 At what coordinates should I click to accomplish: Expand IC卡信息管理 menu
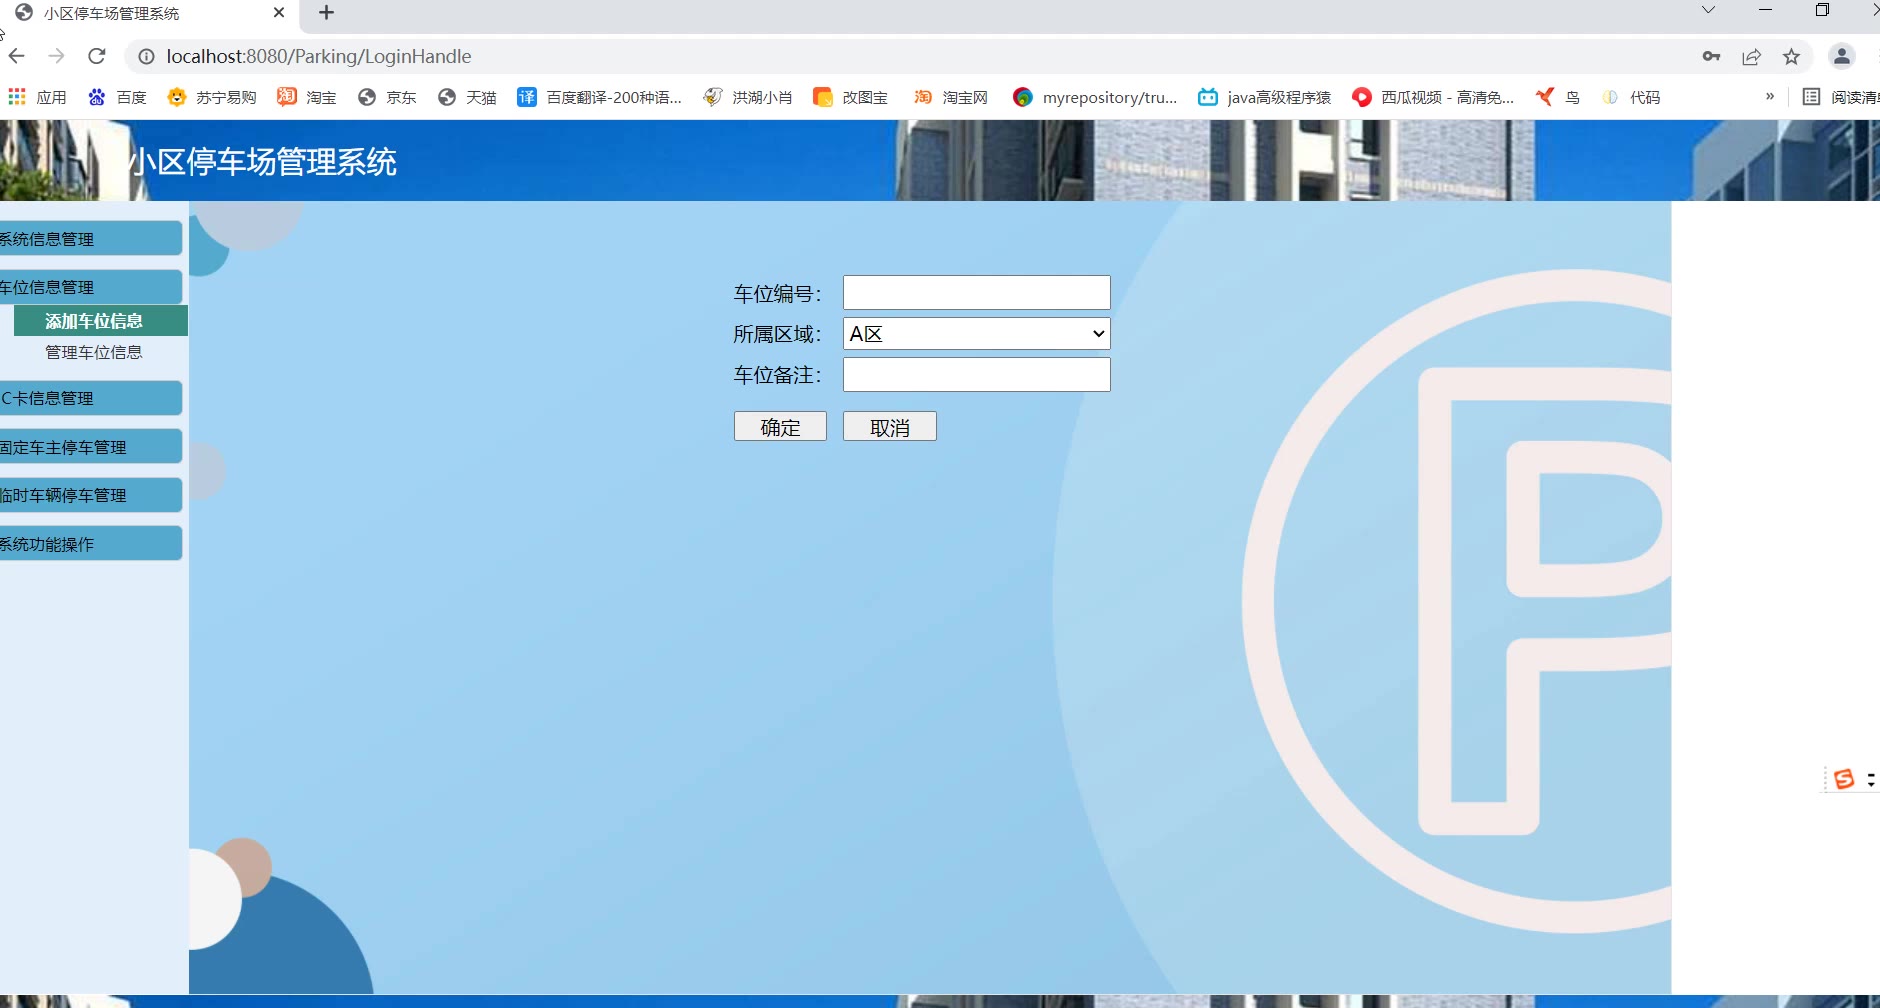coord(91,398)
